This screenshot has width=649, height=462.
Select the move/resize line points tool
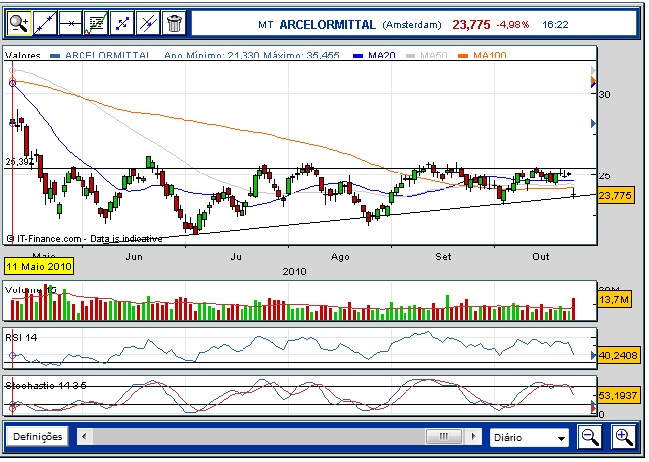point(122,23)
